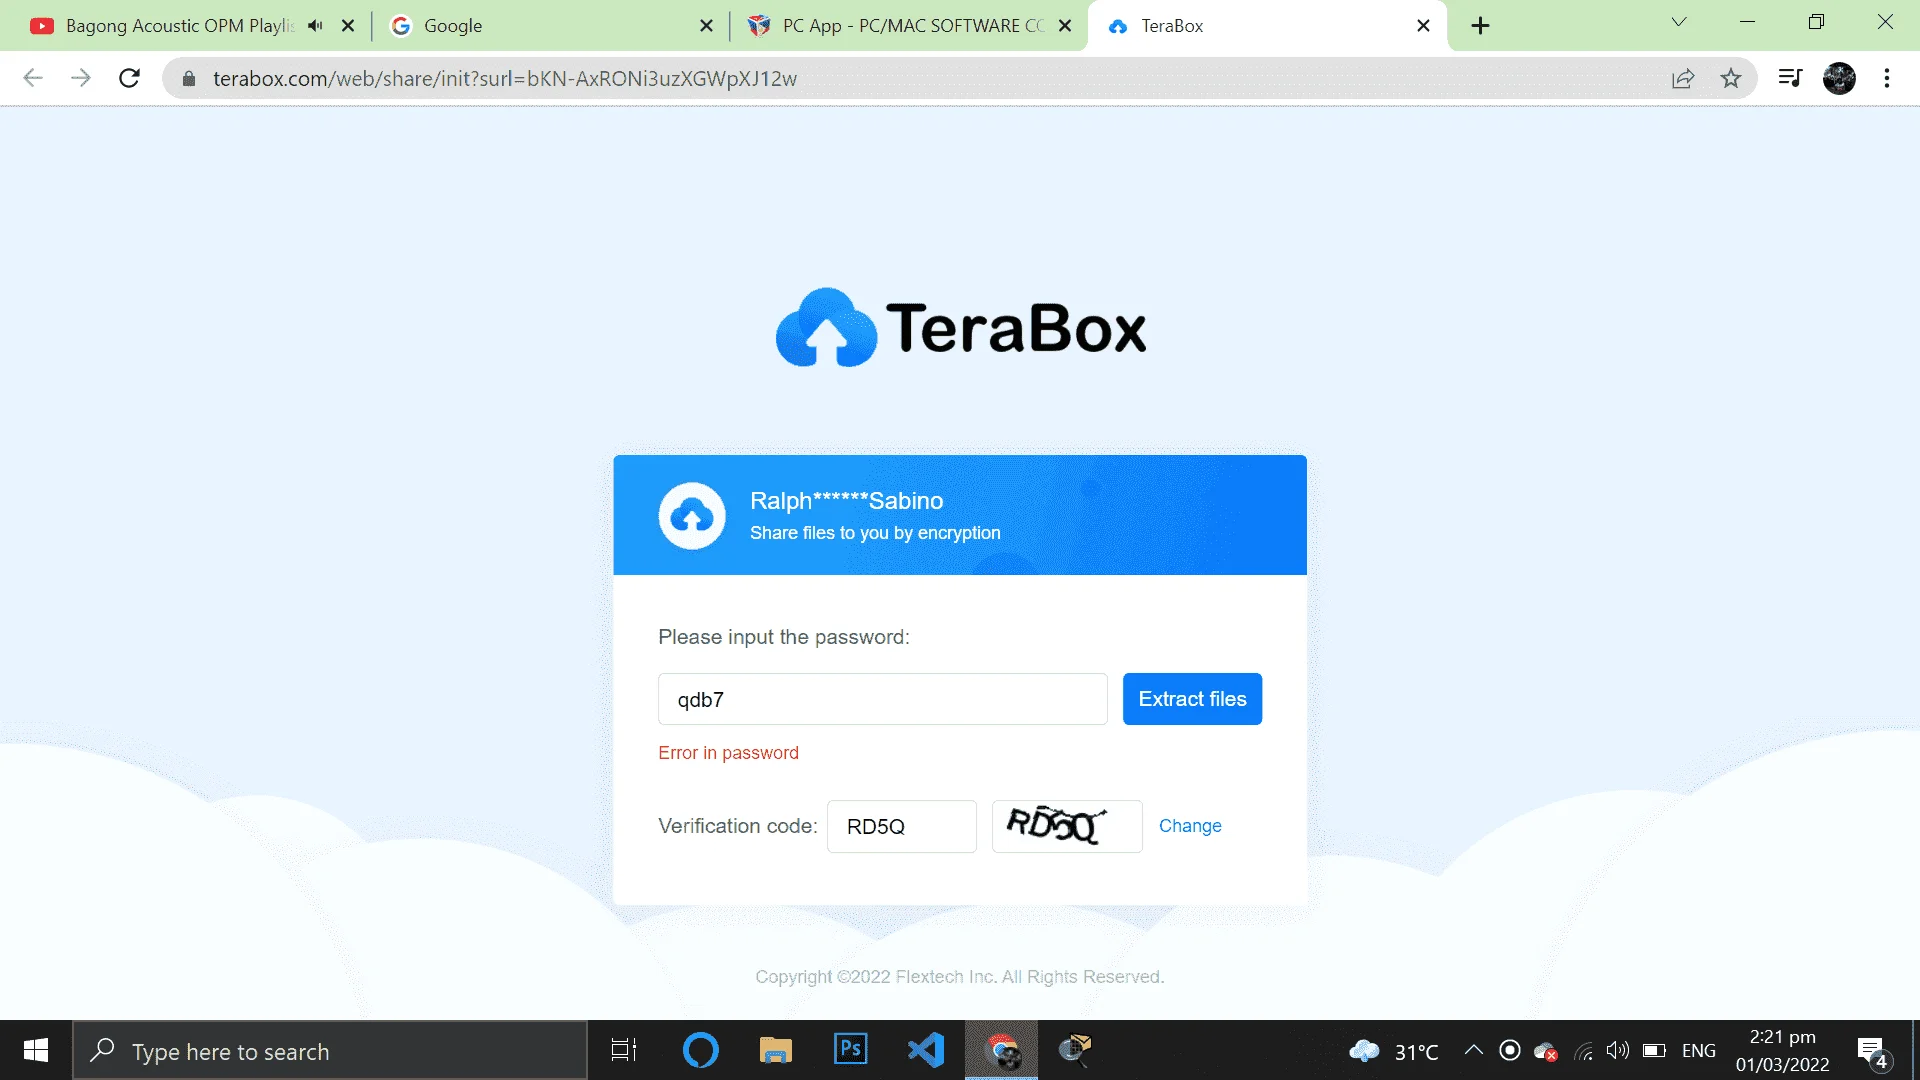This screenshot has width=1920, height=1080.
Task: Open the media controls icon
Action: coord(1790,78)
